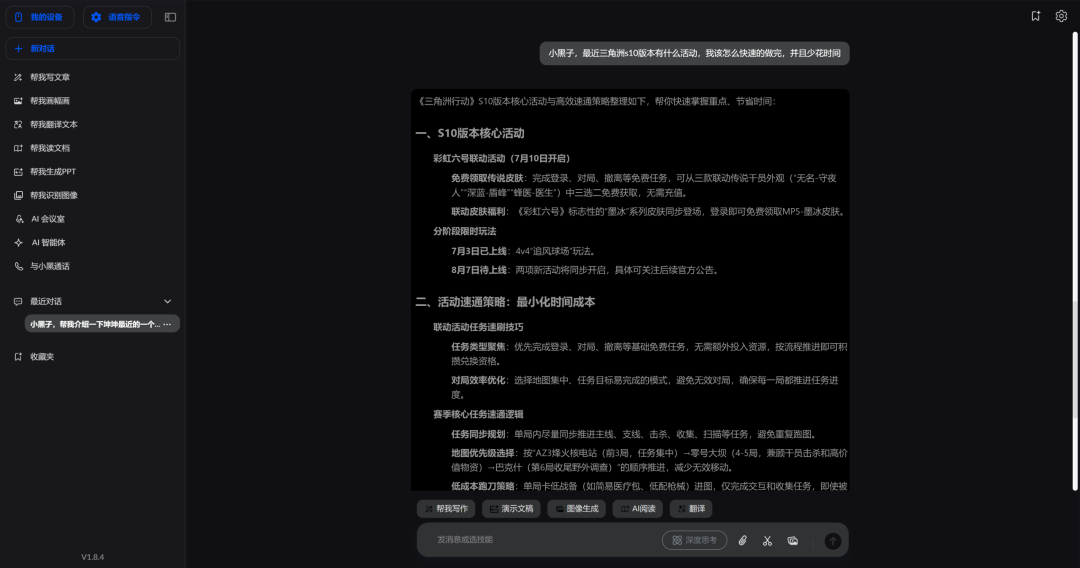Click text 任务类型聚焦
This screenshot has height=568, width=1080.
coord(478,347)
